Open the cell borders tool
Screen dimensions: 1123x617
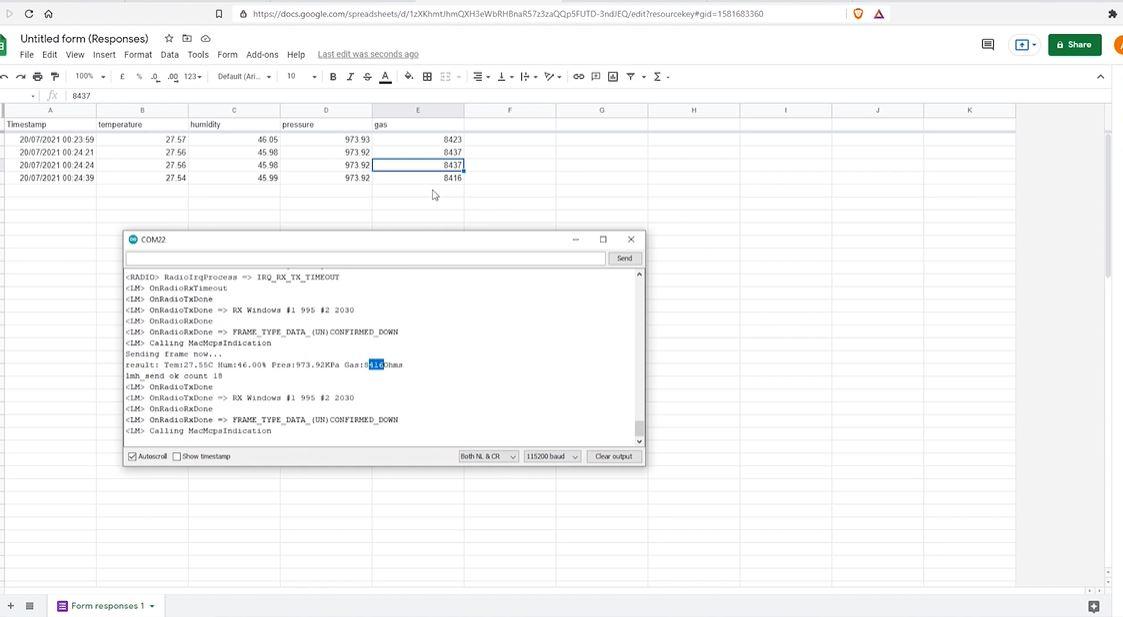pyautogui.click(x=427, y=77)
